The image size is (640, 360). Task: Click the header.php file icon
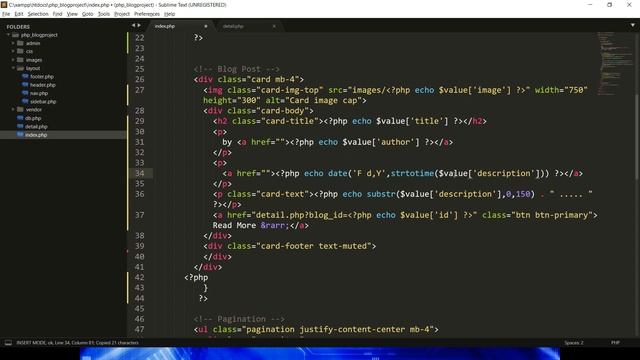(25, 85)
